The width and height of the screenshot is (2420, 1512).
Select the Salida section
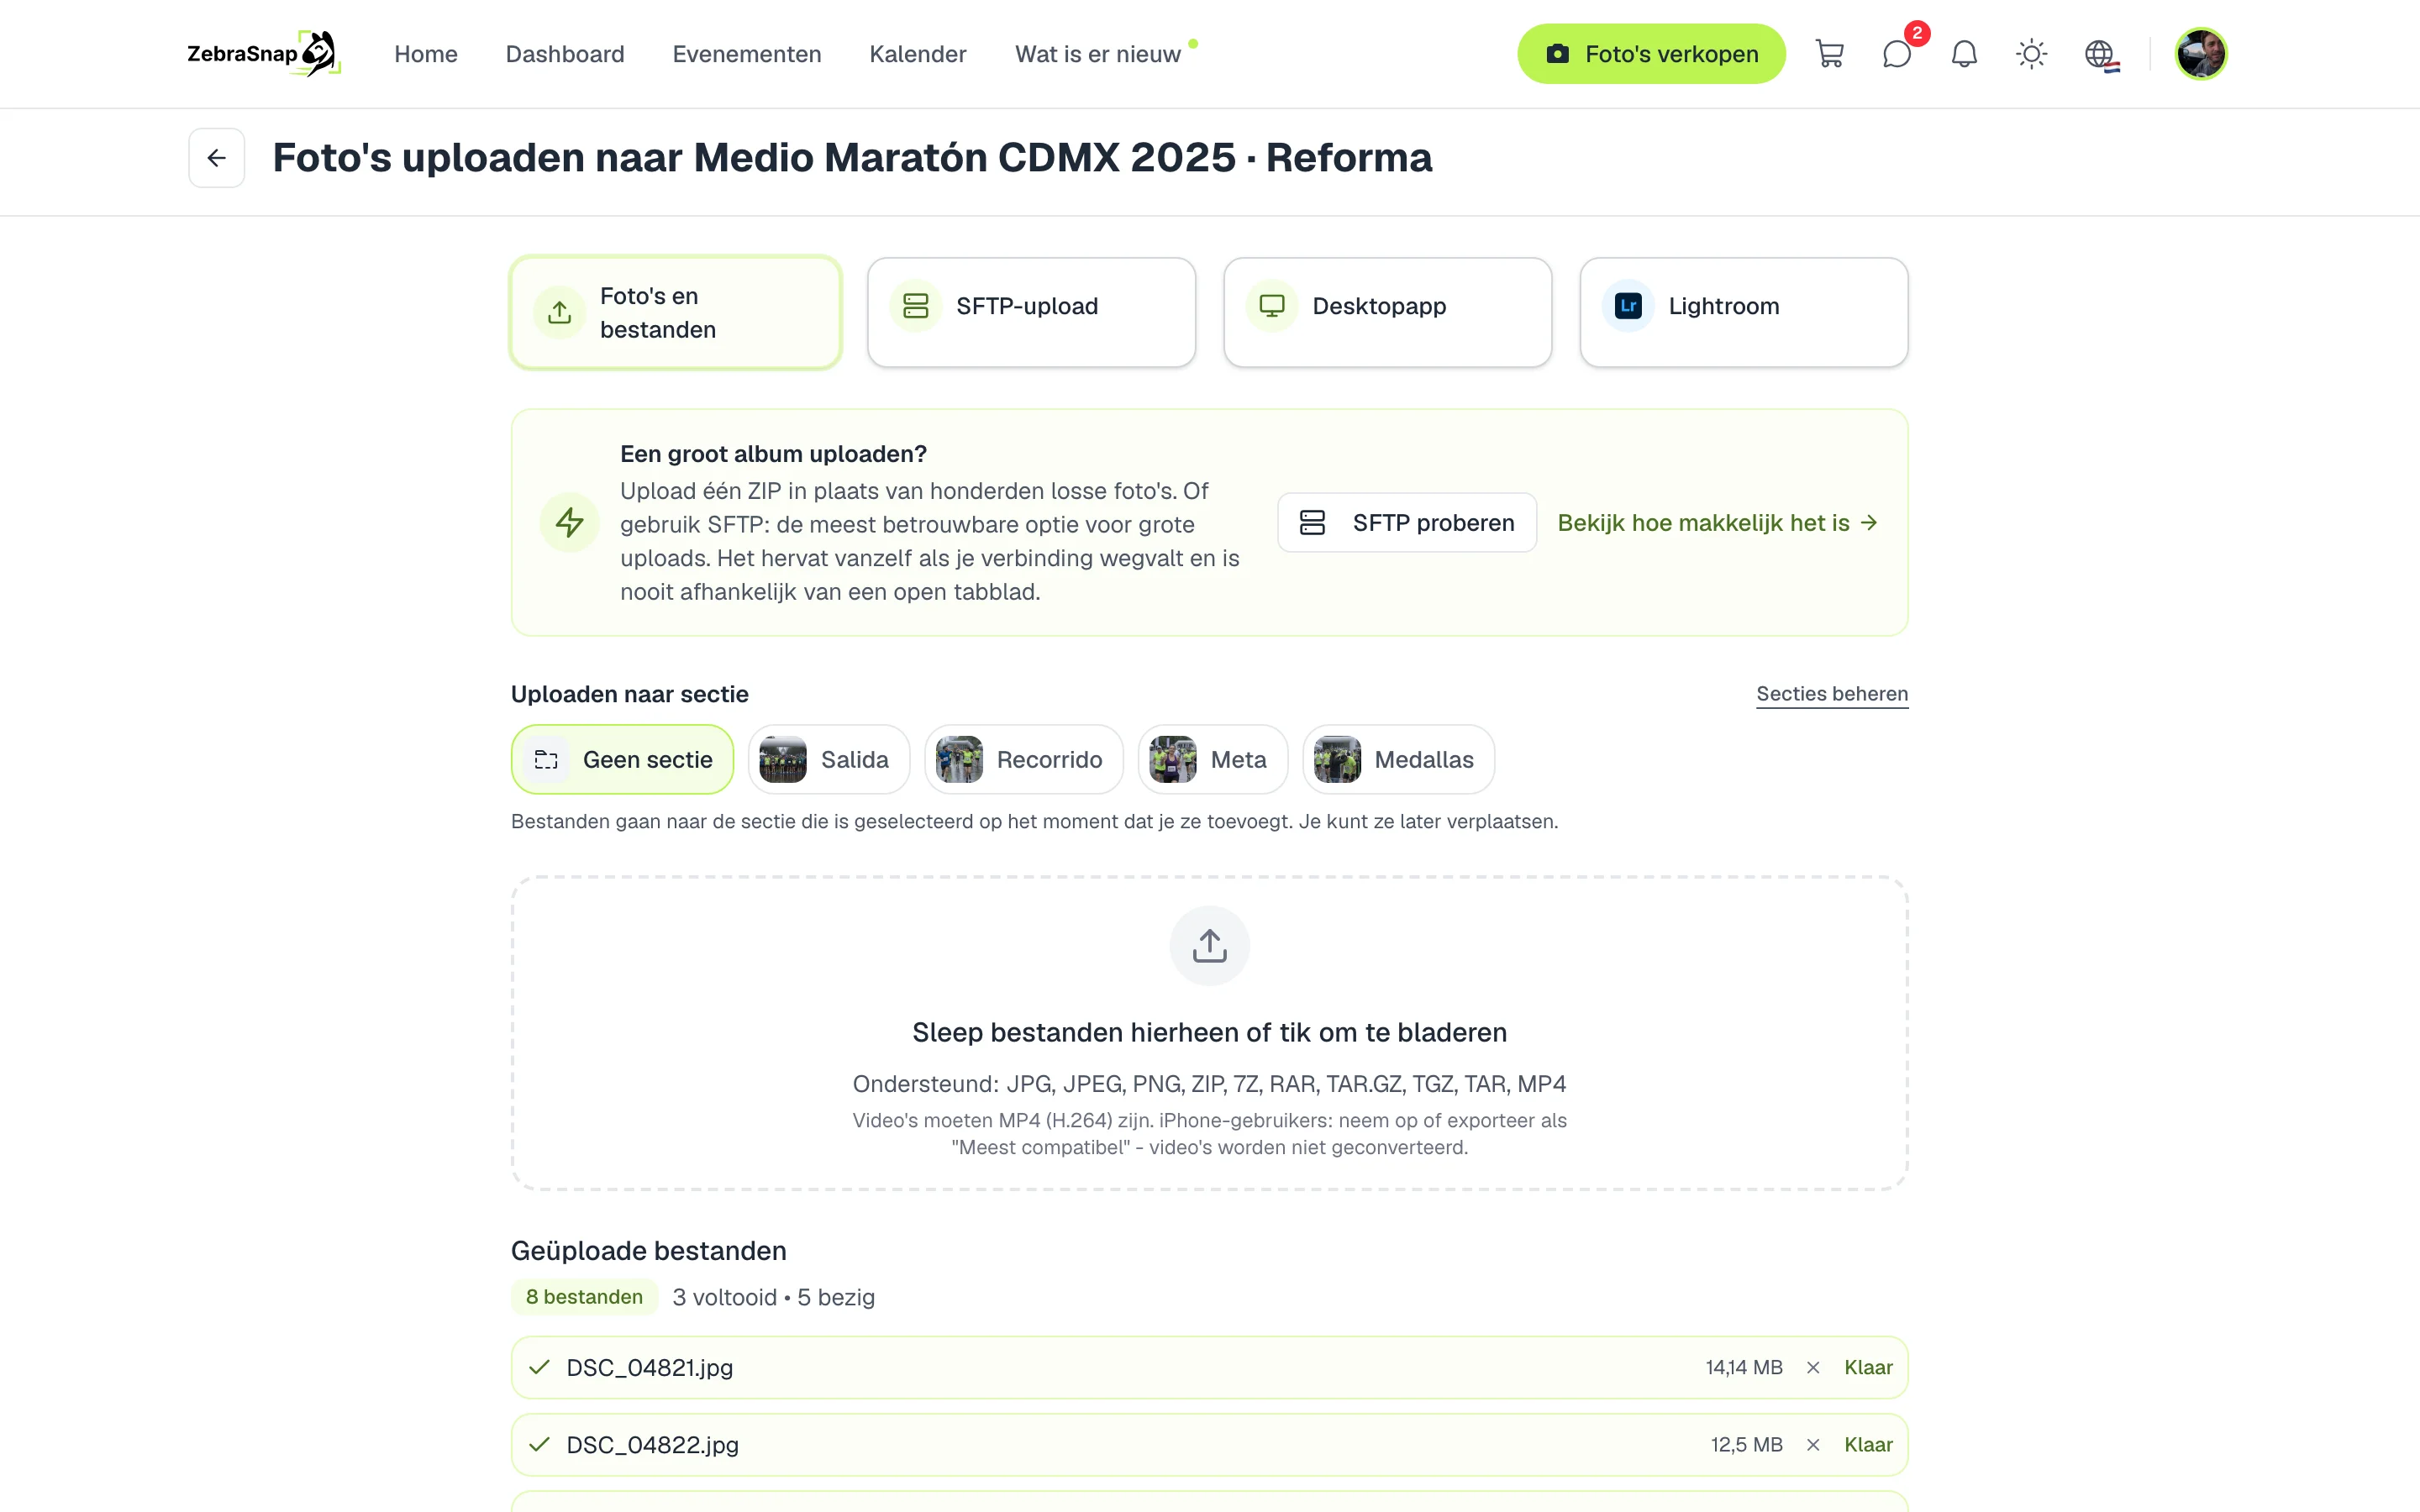(829, 760)
